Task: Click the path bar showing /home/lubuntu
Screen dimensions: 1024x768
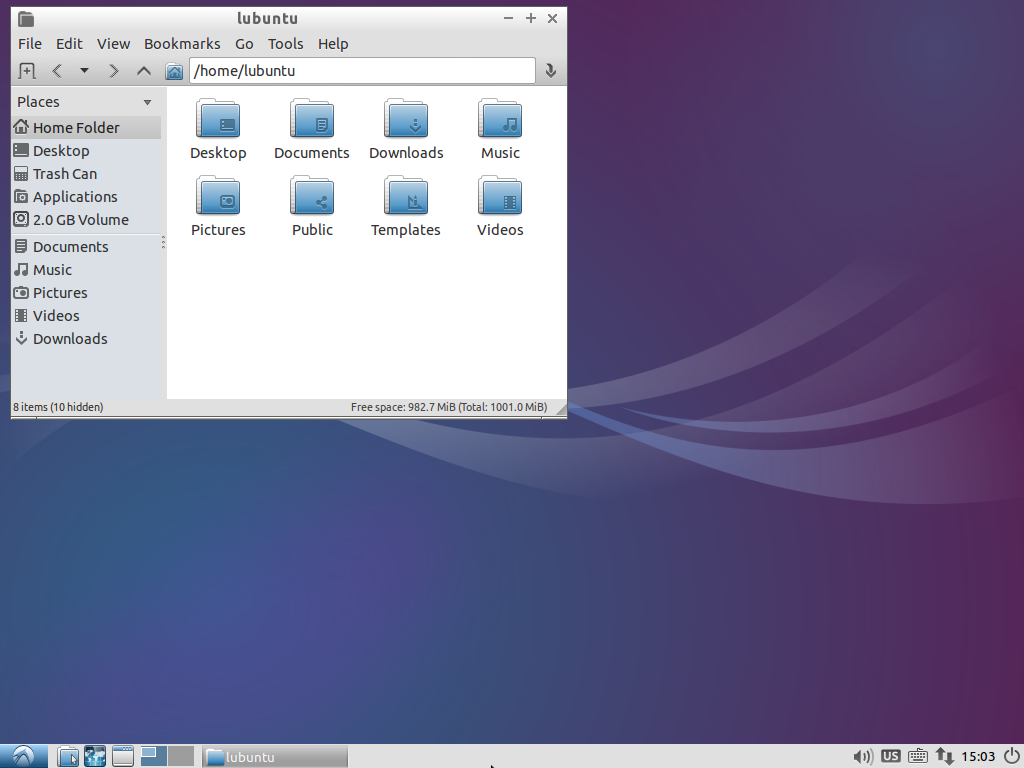Action: coord(362,71)
